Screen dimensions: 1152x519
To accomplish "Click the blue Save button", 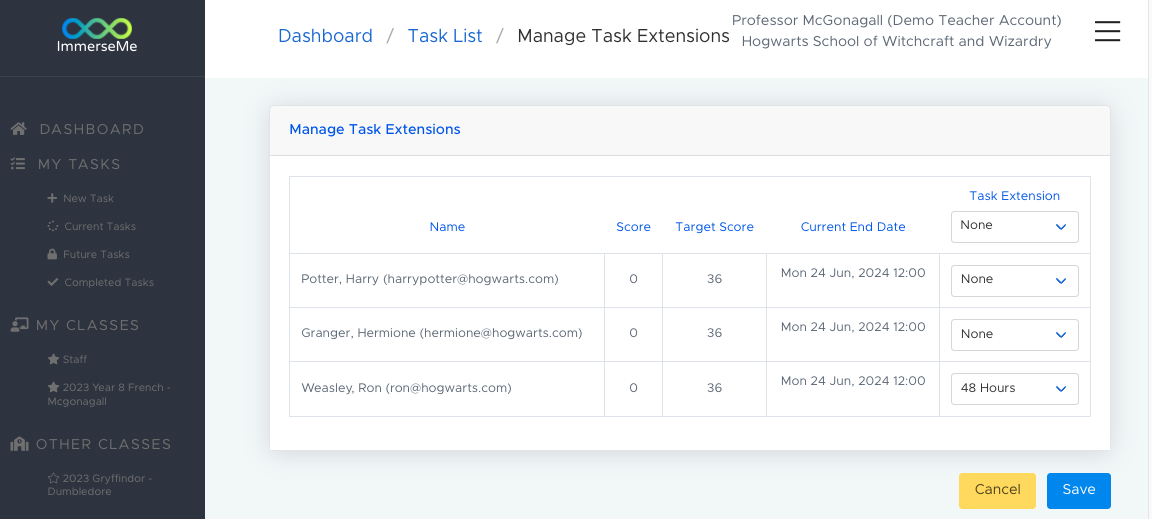I will [1079, 490].
